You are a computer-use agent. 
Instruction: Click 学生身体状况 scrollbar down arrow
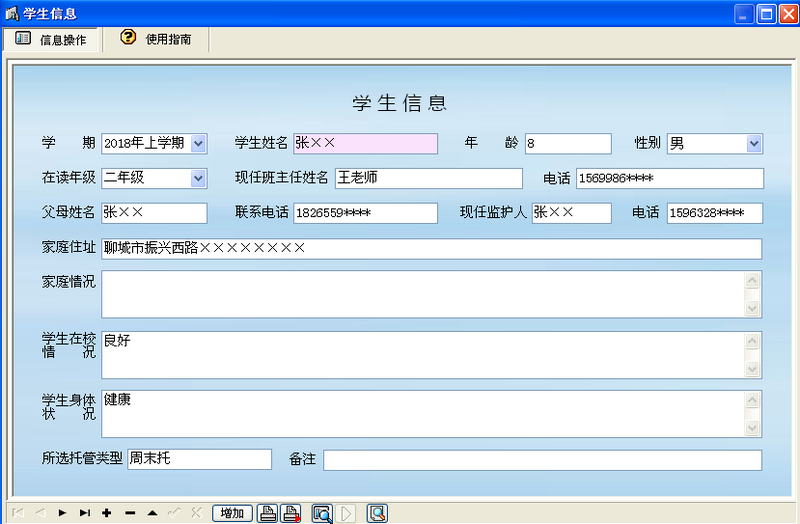coord(753,428)
